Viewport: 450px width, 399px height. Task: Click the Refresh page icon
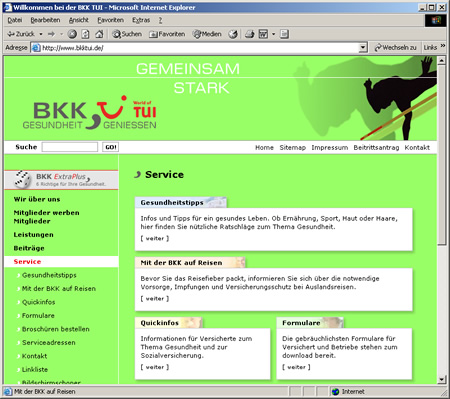click(x=86, y=34)
